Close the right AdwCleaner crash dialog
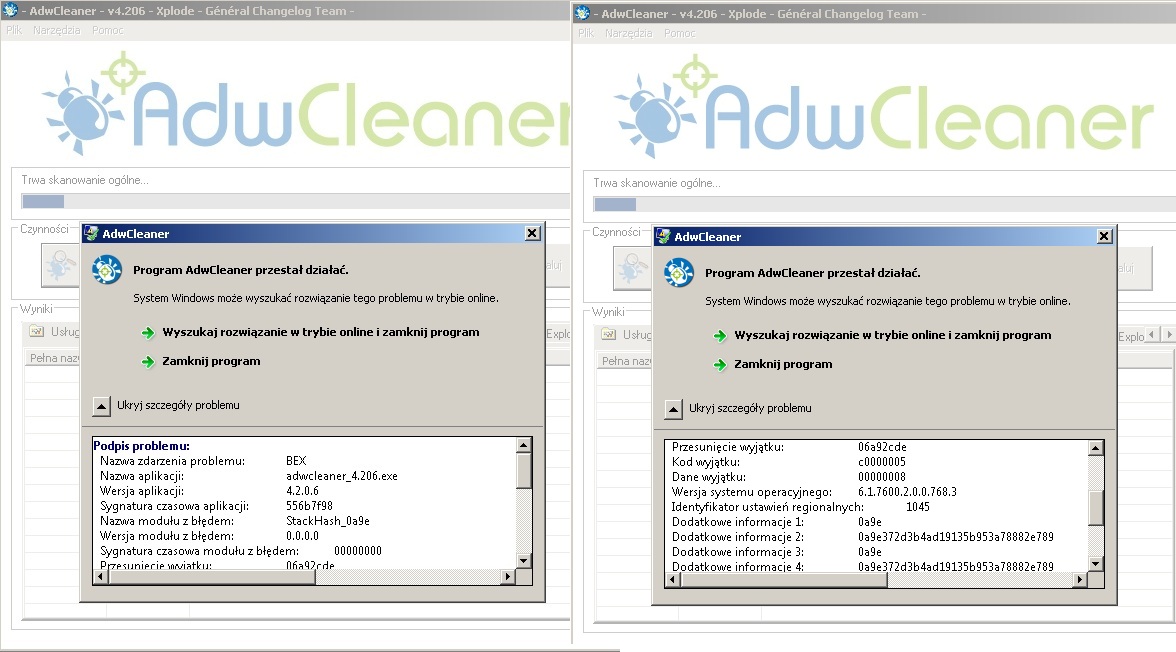 tap(1104, 236)
